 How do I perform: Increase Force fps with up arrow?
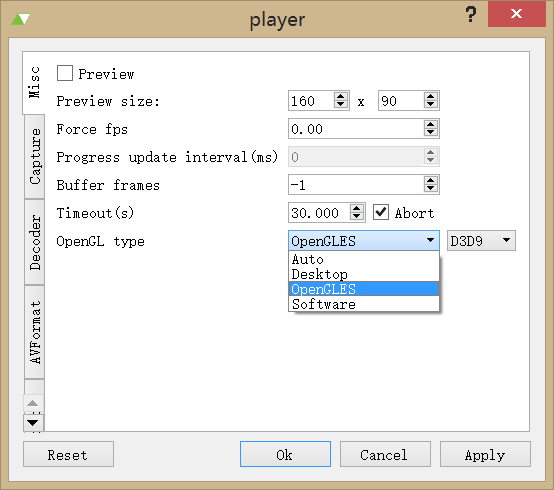coord(430,124)
